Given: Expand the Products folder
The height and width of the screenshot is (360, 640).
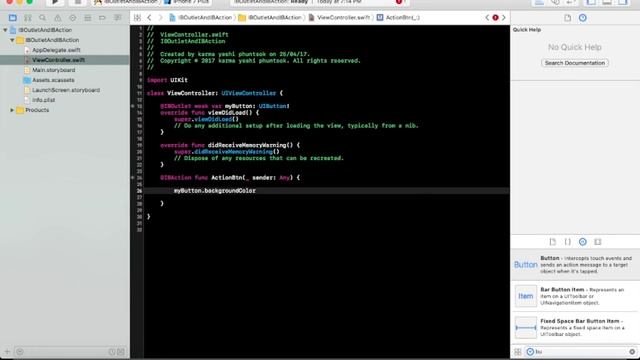Looking at the screenshot, I should (12, 110).
